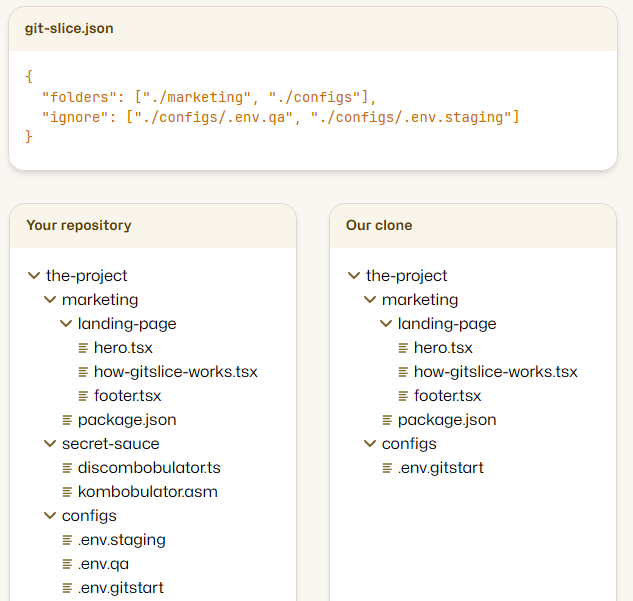This screenshot has height=601, width=633.
Task: Collapse marketing chevron in Your repository
Action: (51, 300)
